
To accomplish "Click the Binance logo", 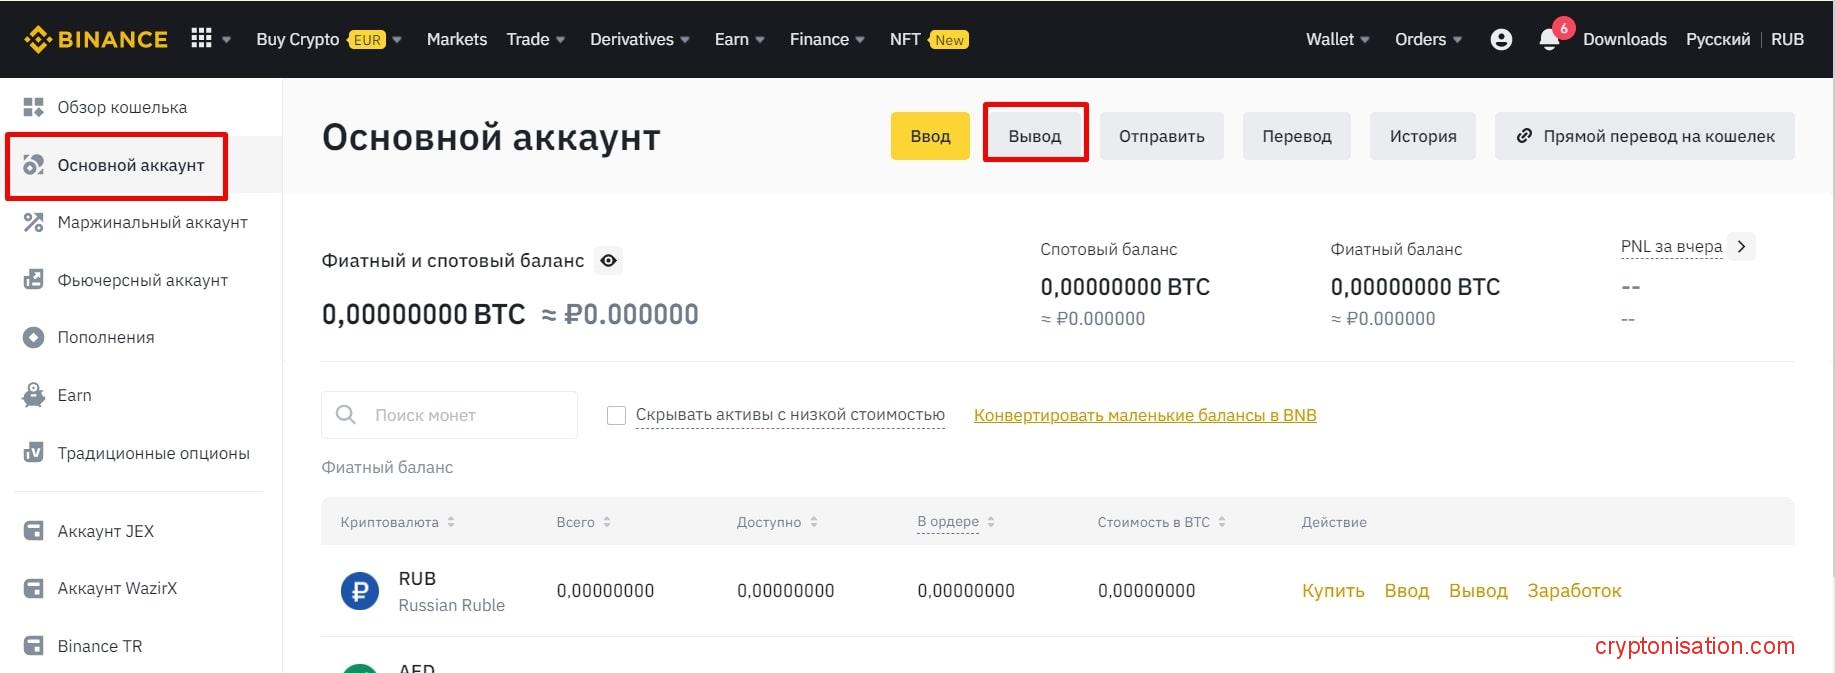I will pos(94,39).
